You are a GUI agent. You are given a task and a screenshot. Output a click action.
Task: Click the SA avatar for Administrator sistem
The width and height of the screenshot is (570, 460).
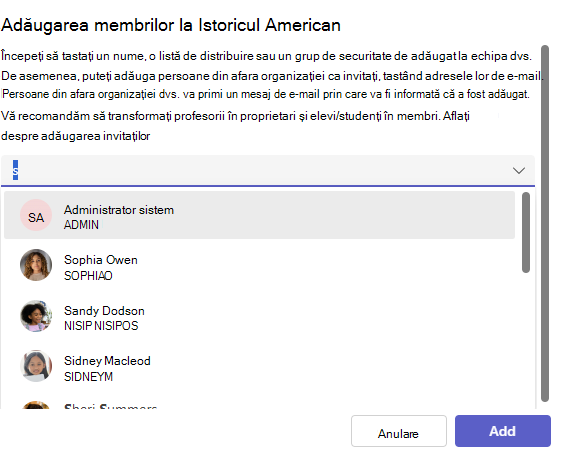pyautogui.click(x=36, y=215)
